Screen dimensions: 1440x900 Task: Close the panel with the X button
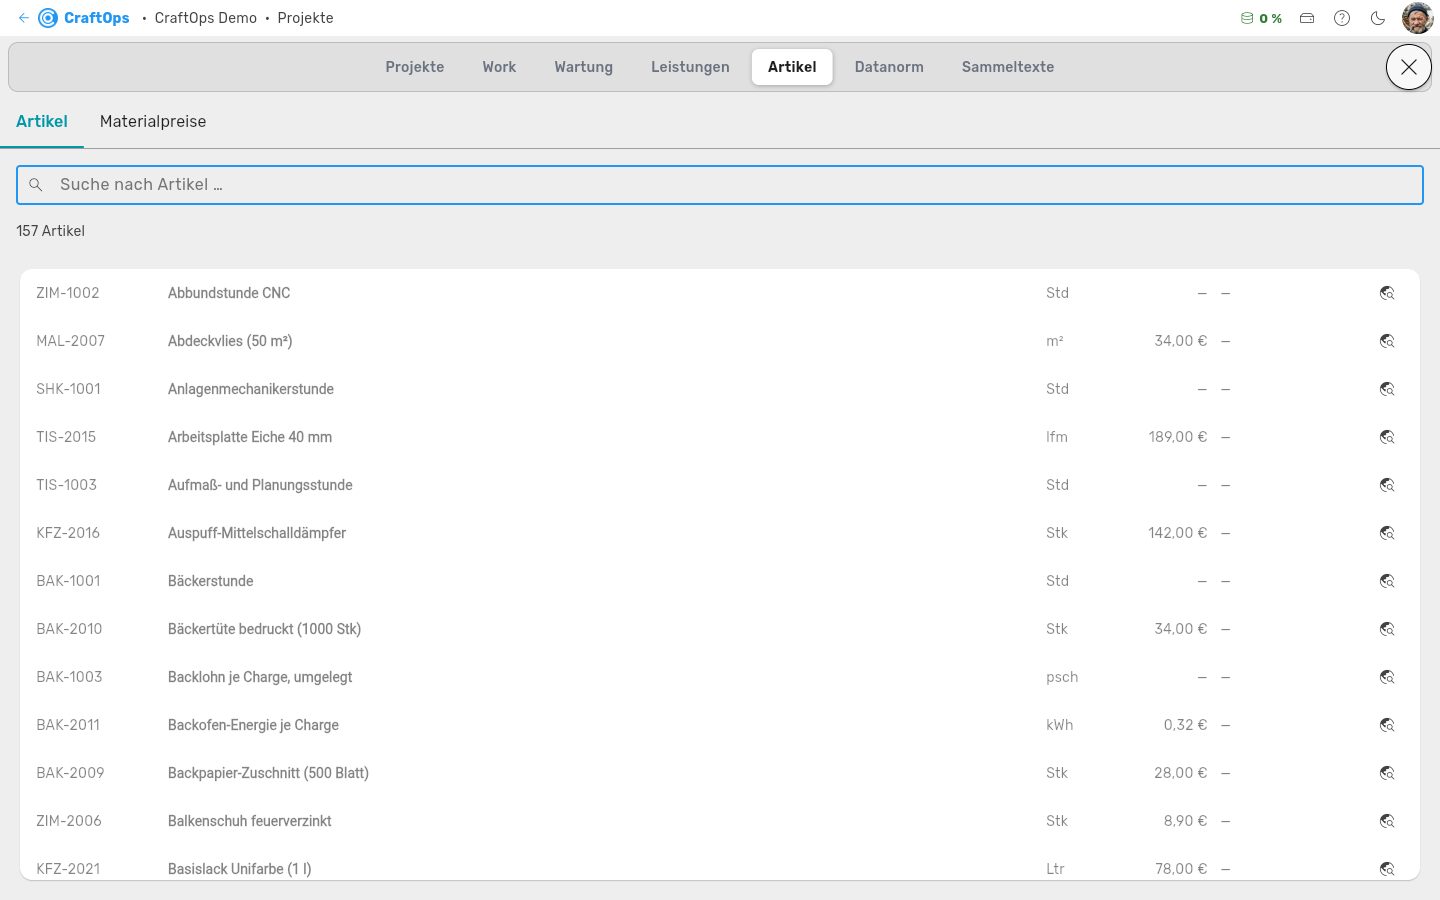click(x=1409, y=67)
